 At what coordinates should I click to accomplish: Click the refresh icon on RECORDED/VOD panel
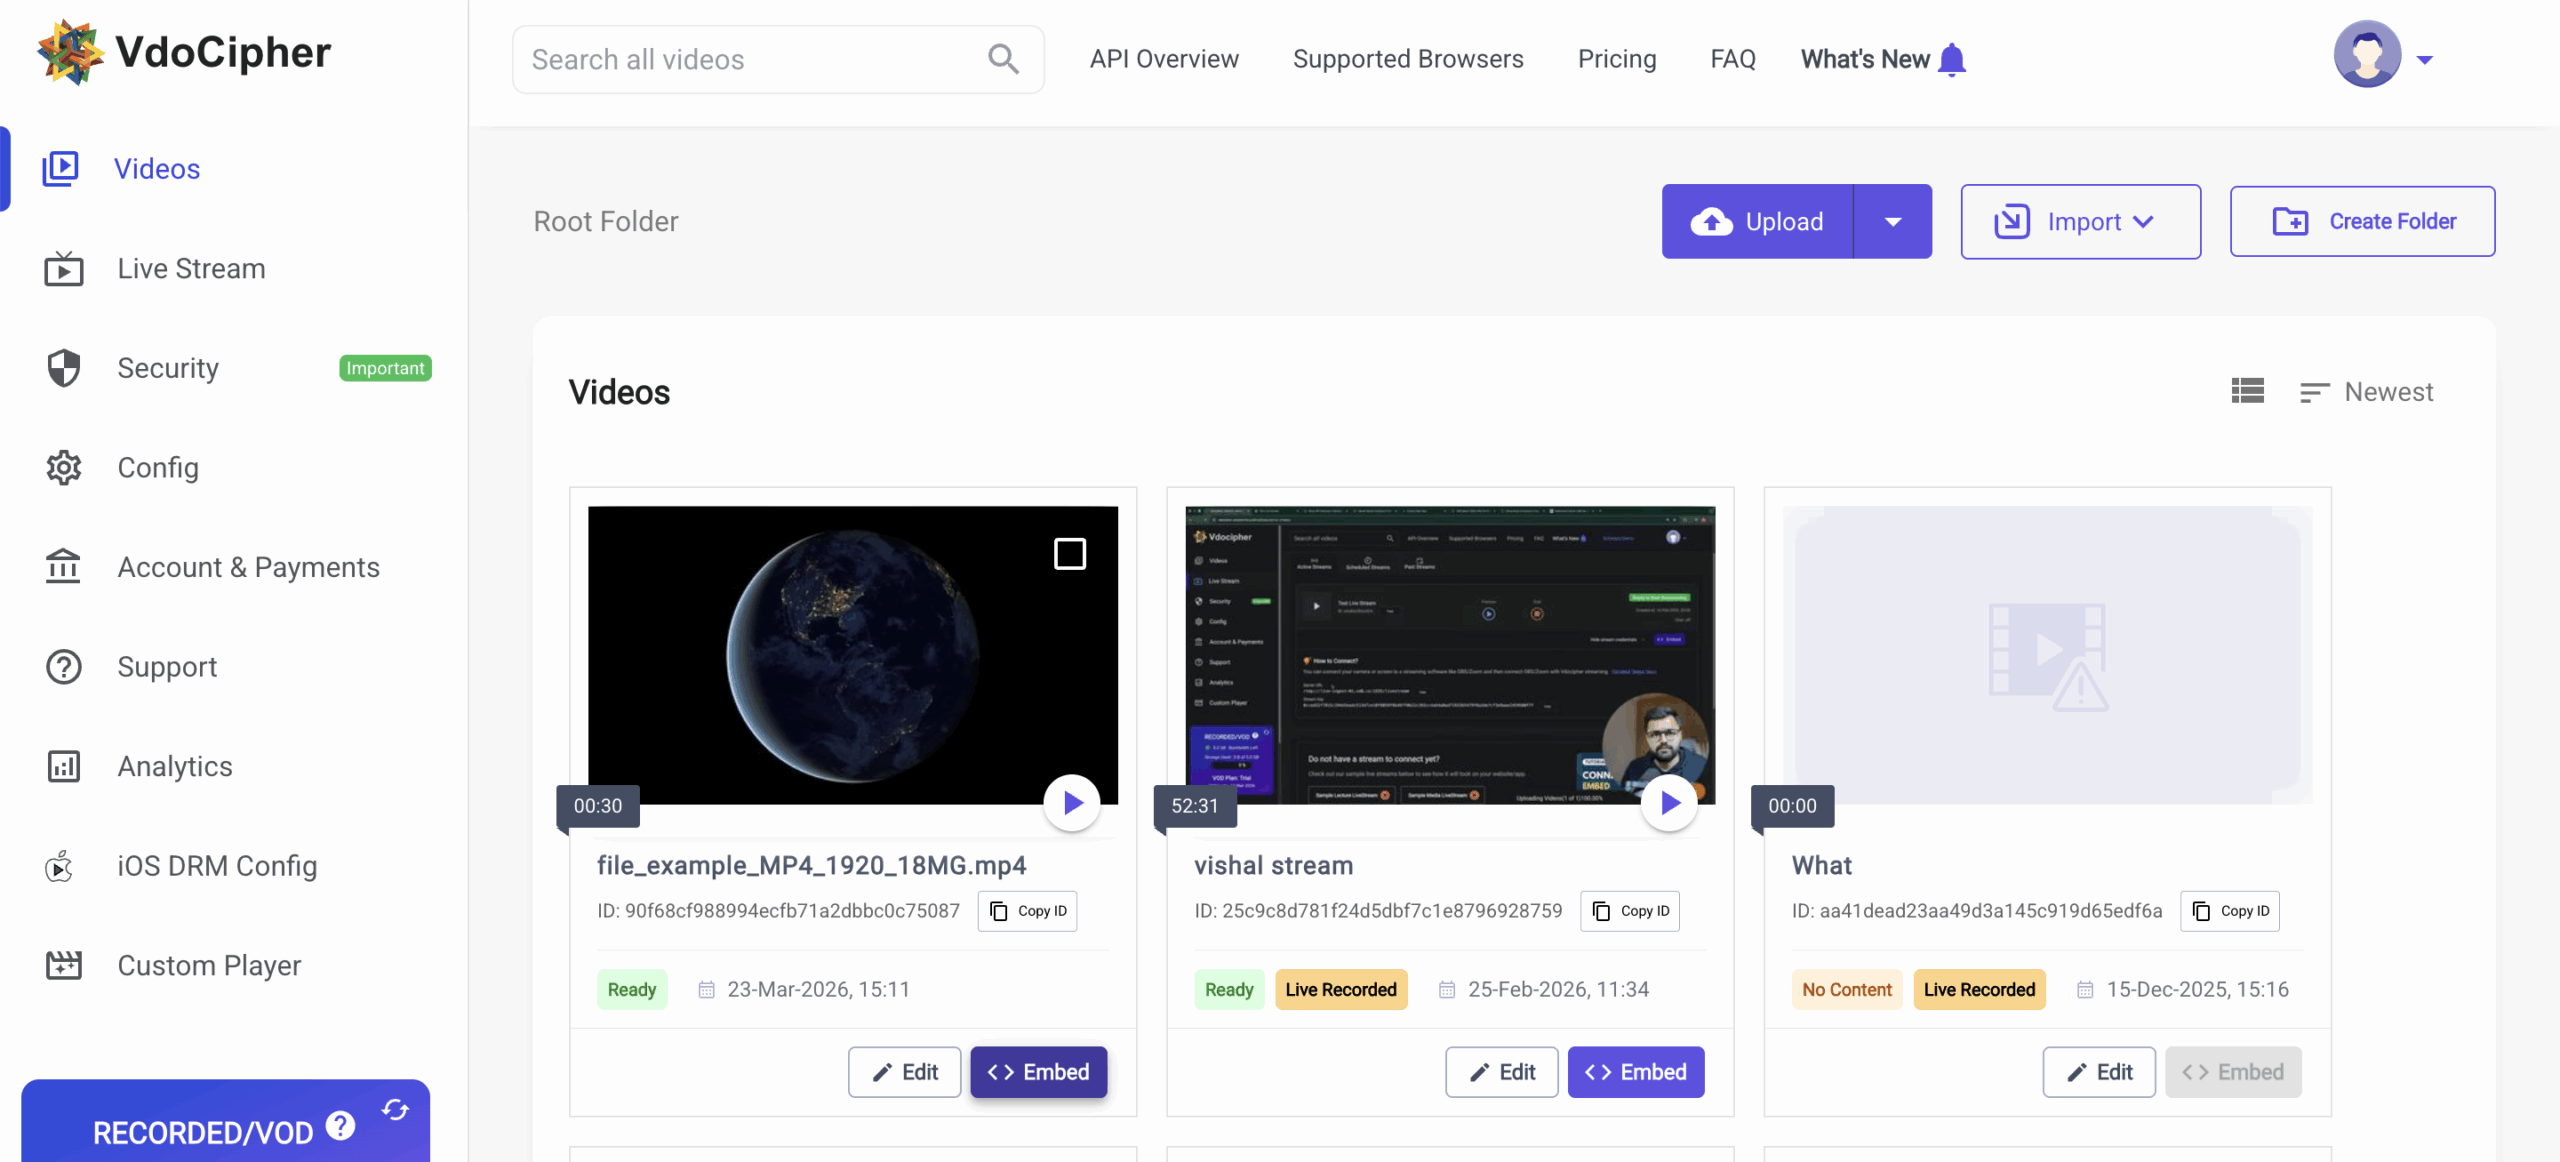coord(395,1109)
